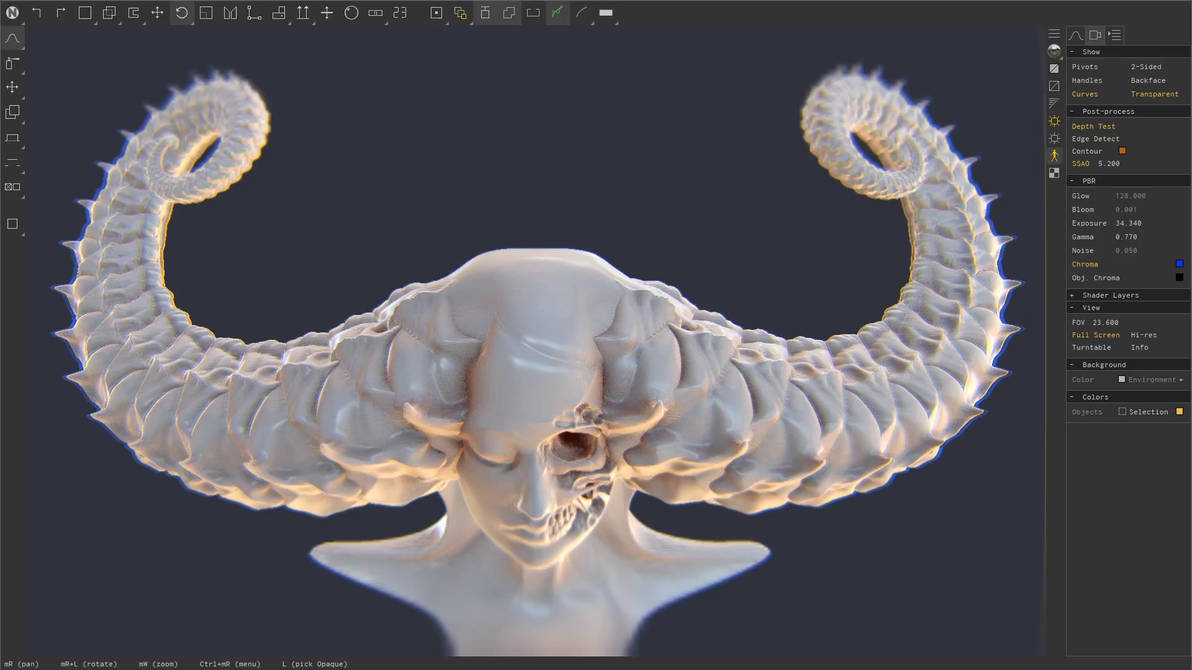Collapse the Background section

tap(1128, 365)
